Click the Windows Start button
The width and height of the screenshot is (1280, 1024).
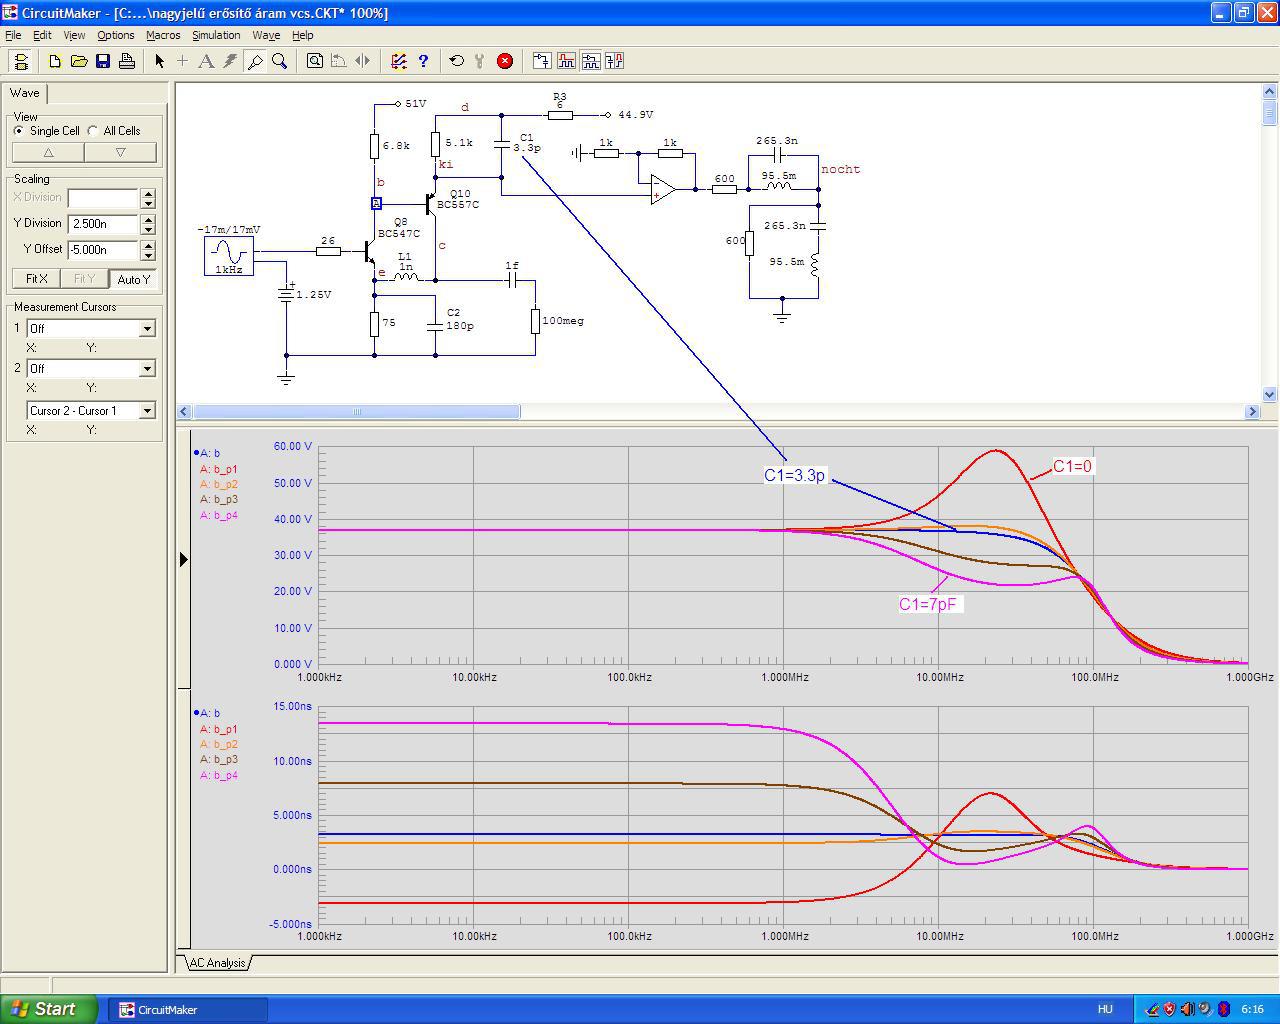48,1009
